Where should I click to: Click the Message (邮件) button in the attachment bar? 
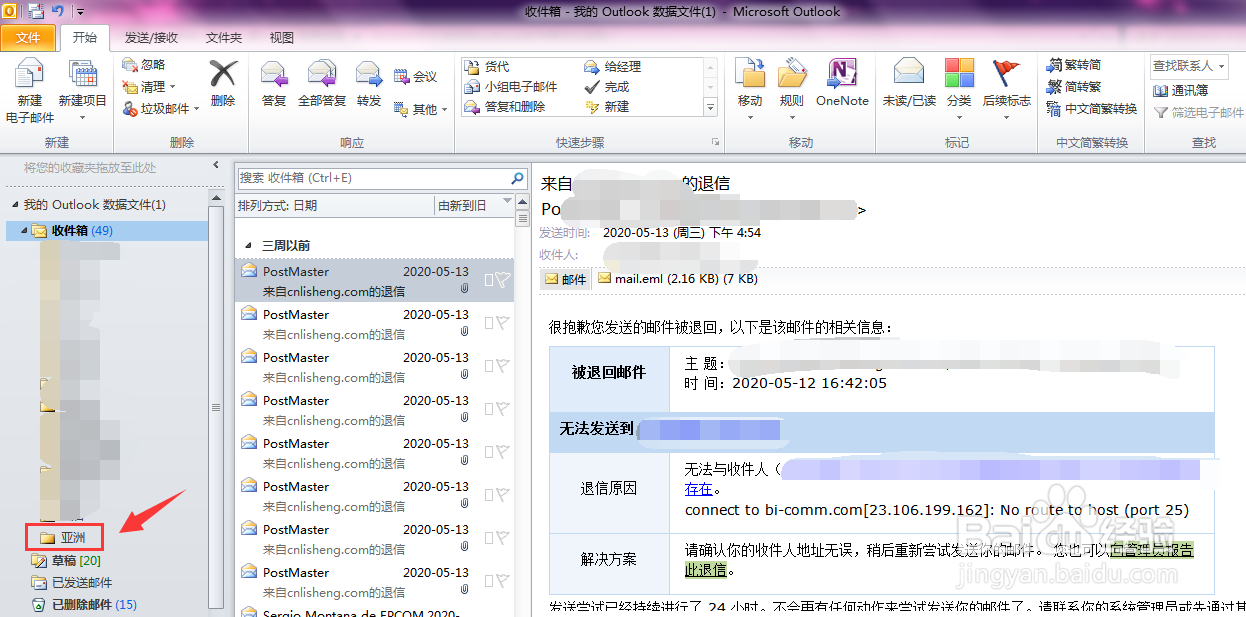click(x=565, y=279)
